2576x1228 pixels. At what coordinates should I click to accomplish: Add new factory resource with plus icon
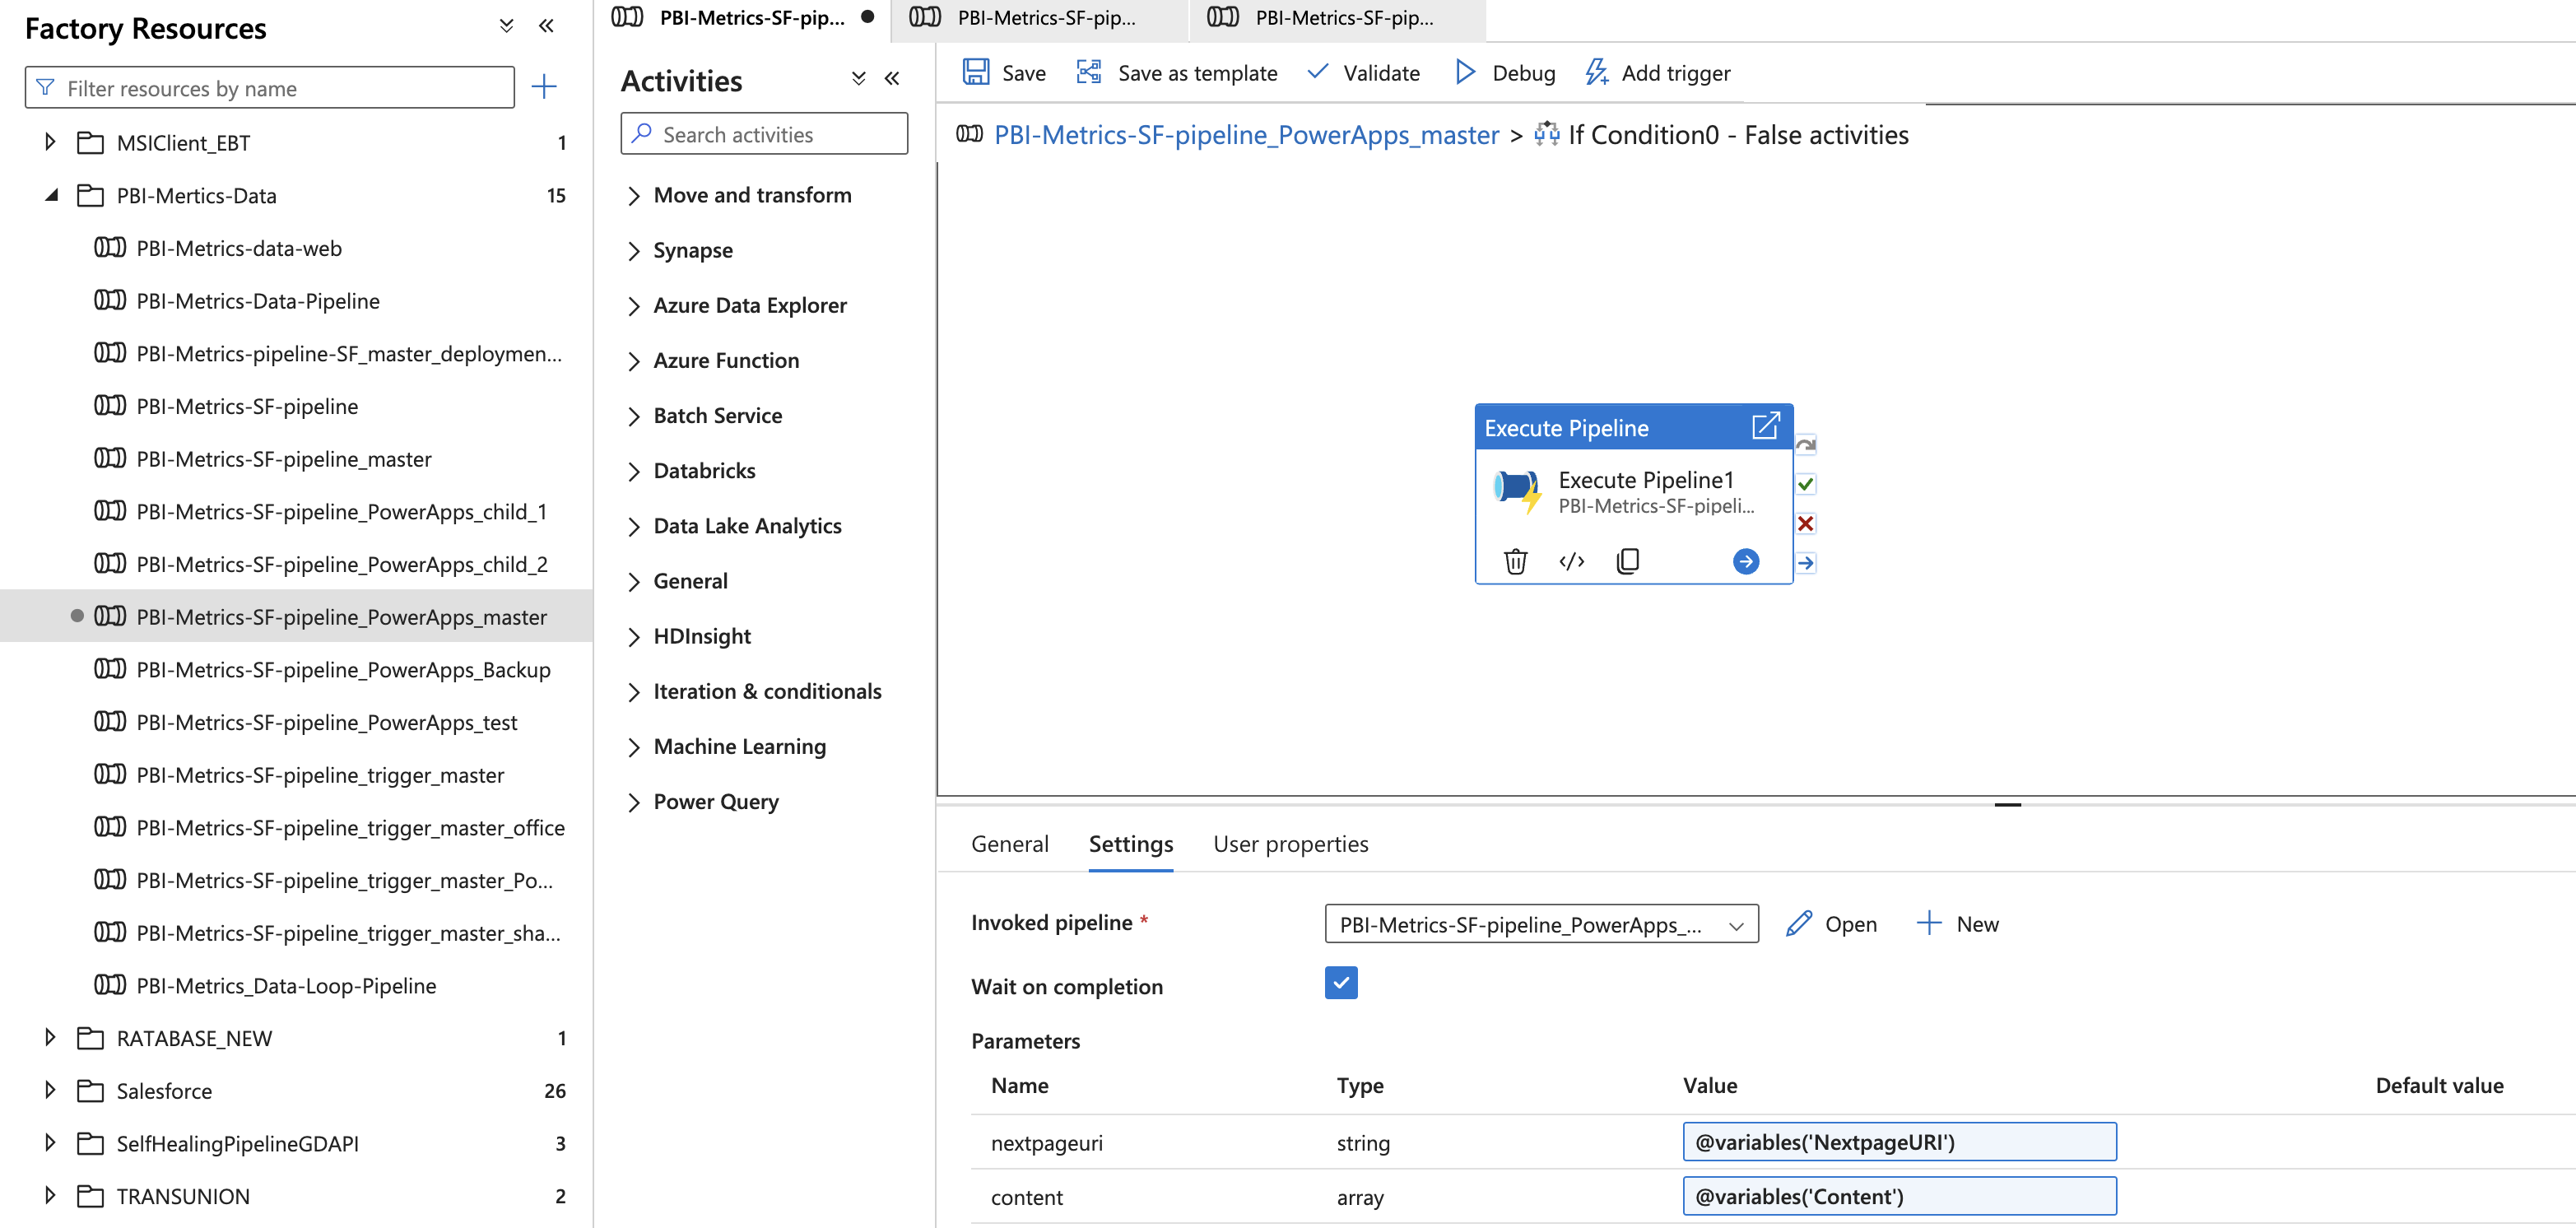coord(544,87)
